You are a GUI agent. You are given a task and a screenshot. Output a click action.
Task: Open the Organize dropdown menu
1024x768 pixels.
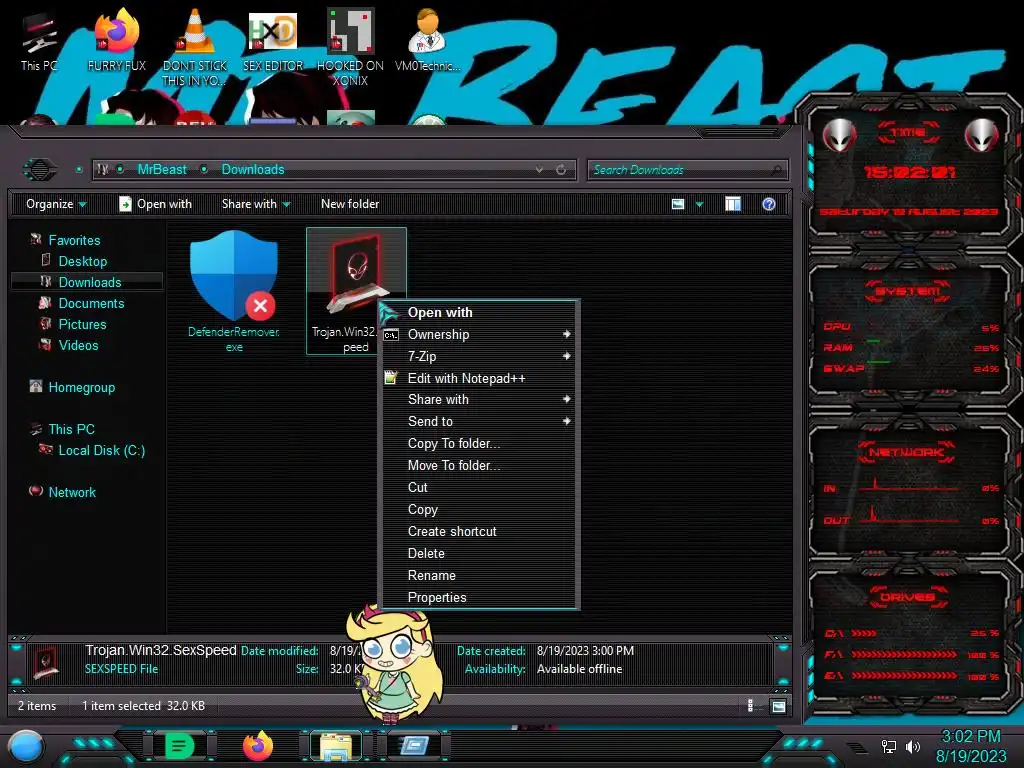56,204
